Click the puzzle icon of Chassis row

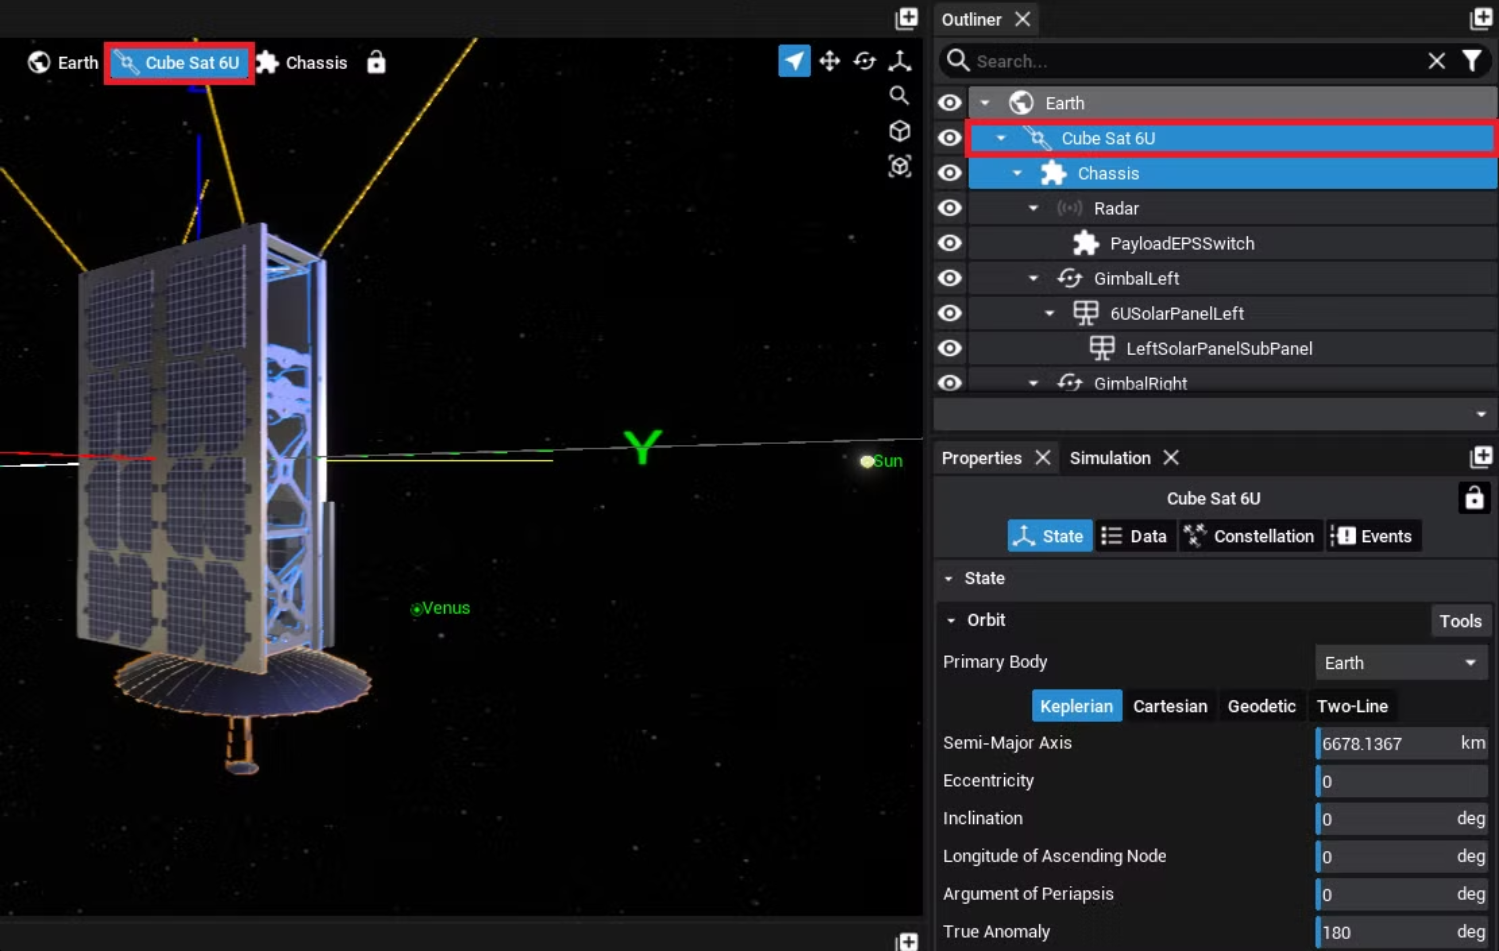pyautogui.click(x=1053, y=173)
